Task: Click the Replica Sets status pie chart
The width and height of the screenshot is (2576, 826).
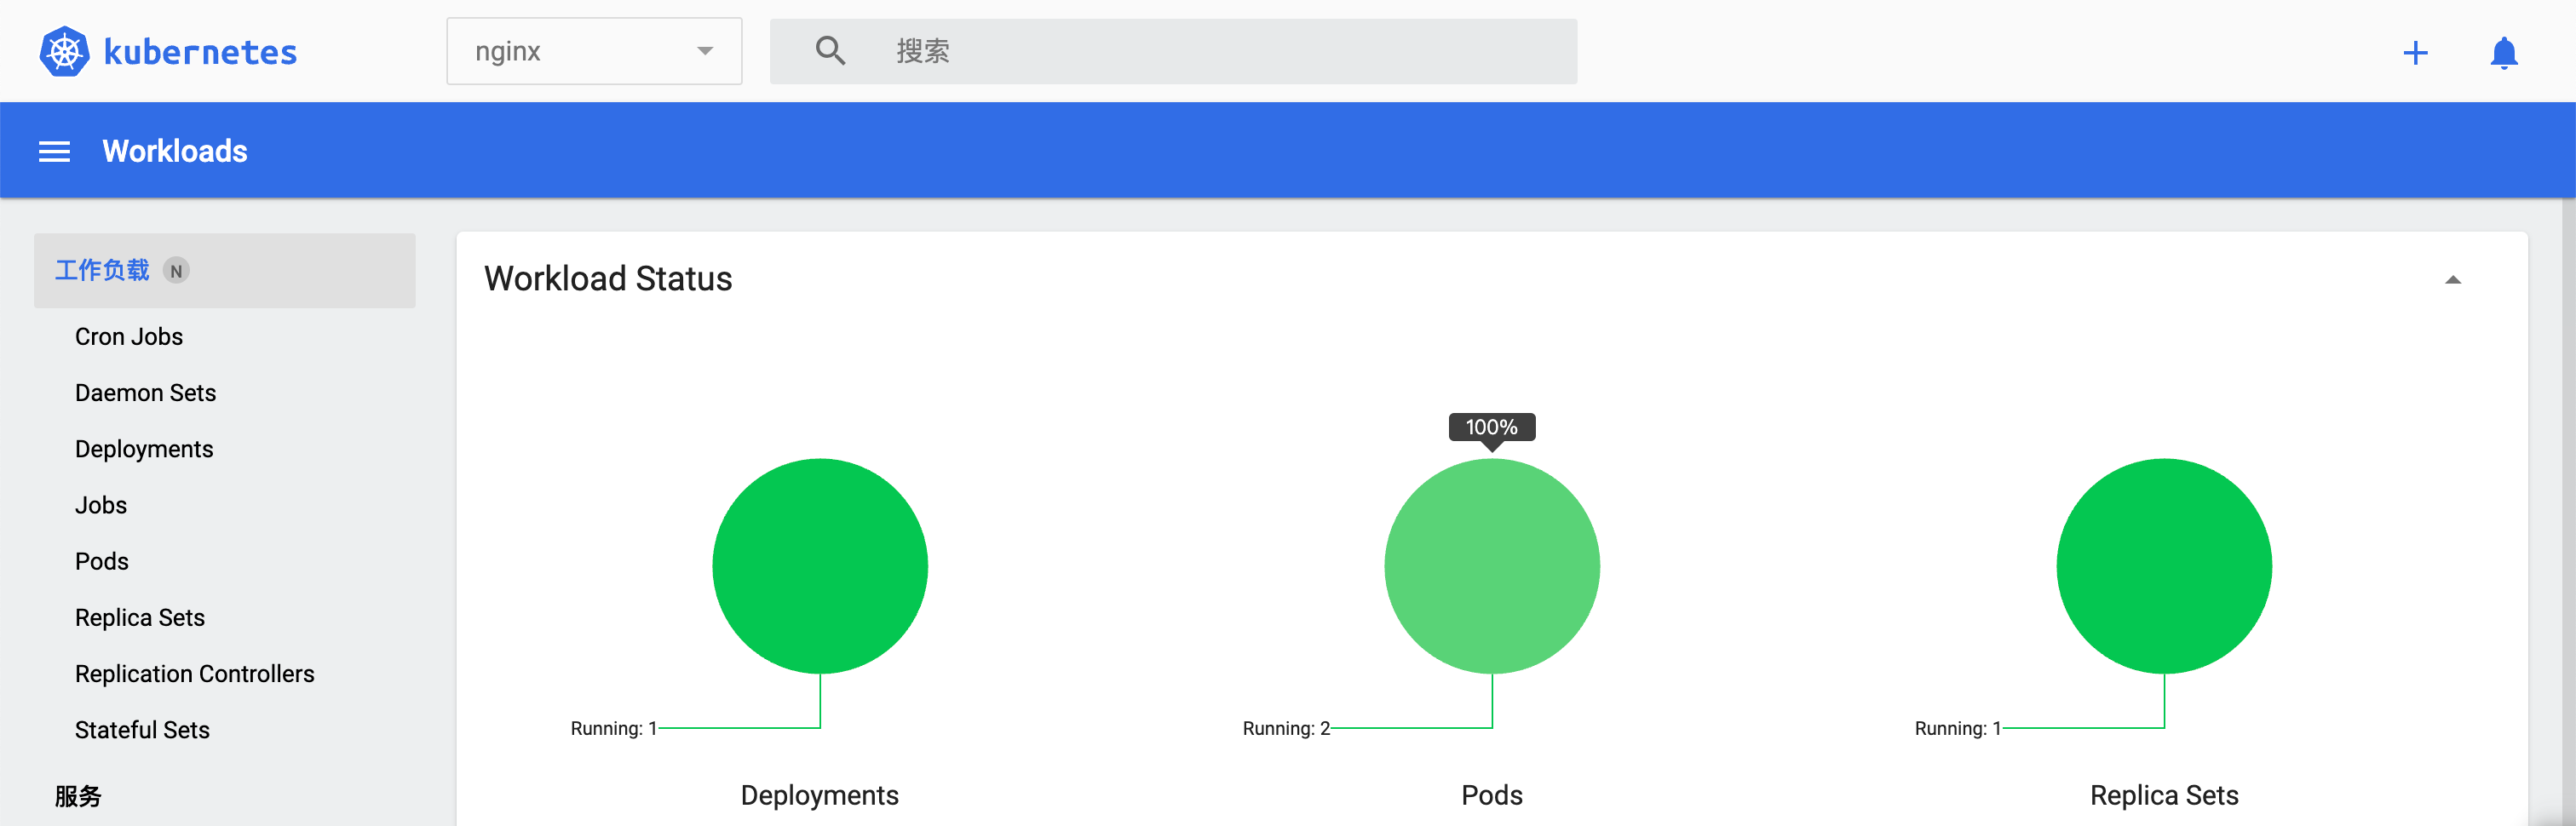Action: pos(2164,566)
